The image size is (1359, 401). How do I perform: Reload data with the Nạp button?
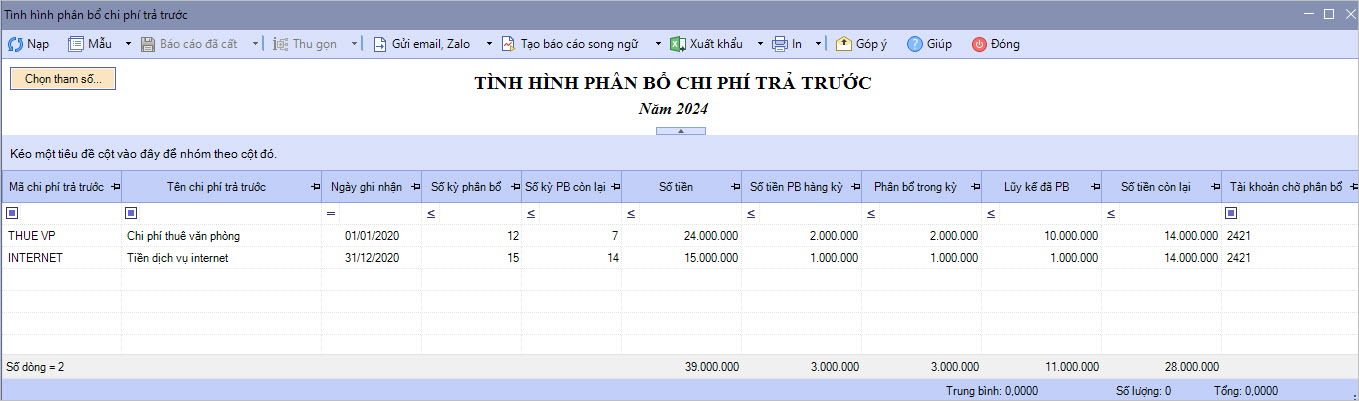tap(28, 44)
